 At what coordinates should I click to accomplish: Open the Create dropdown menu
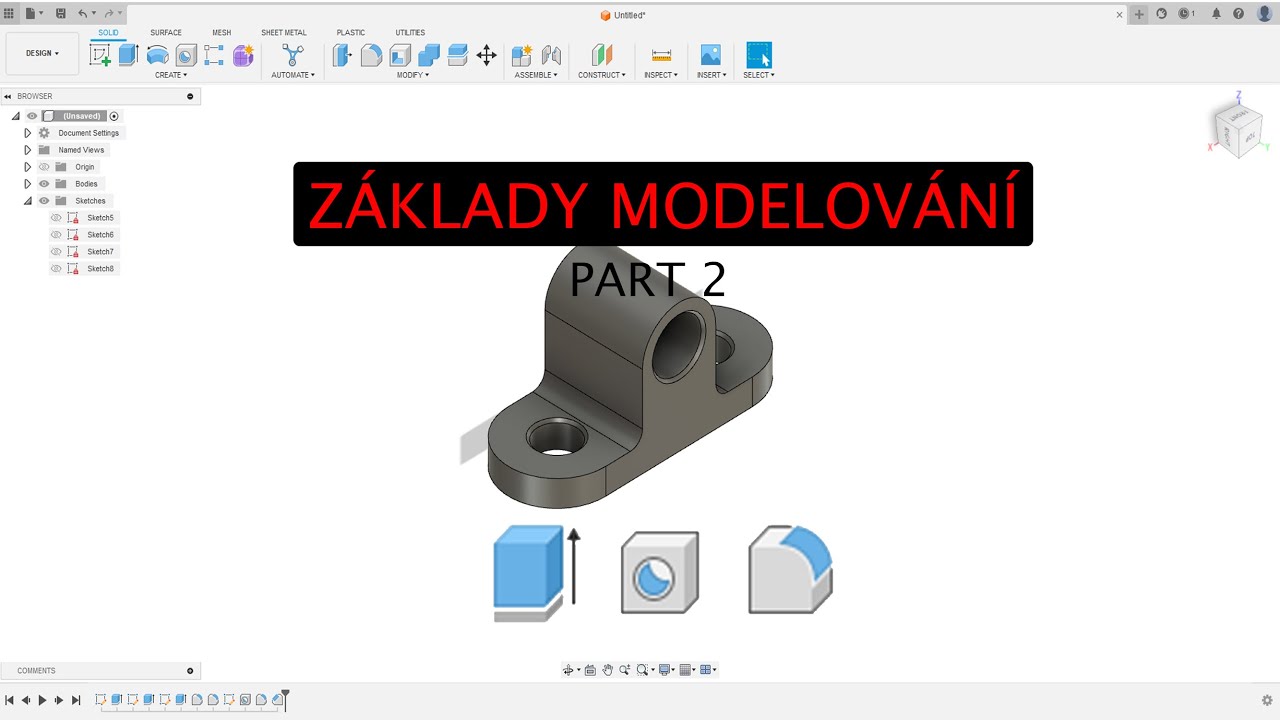click(x=171, y=75)
